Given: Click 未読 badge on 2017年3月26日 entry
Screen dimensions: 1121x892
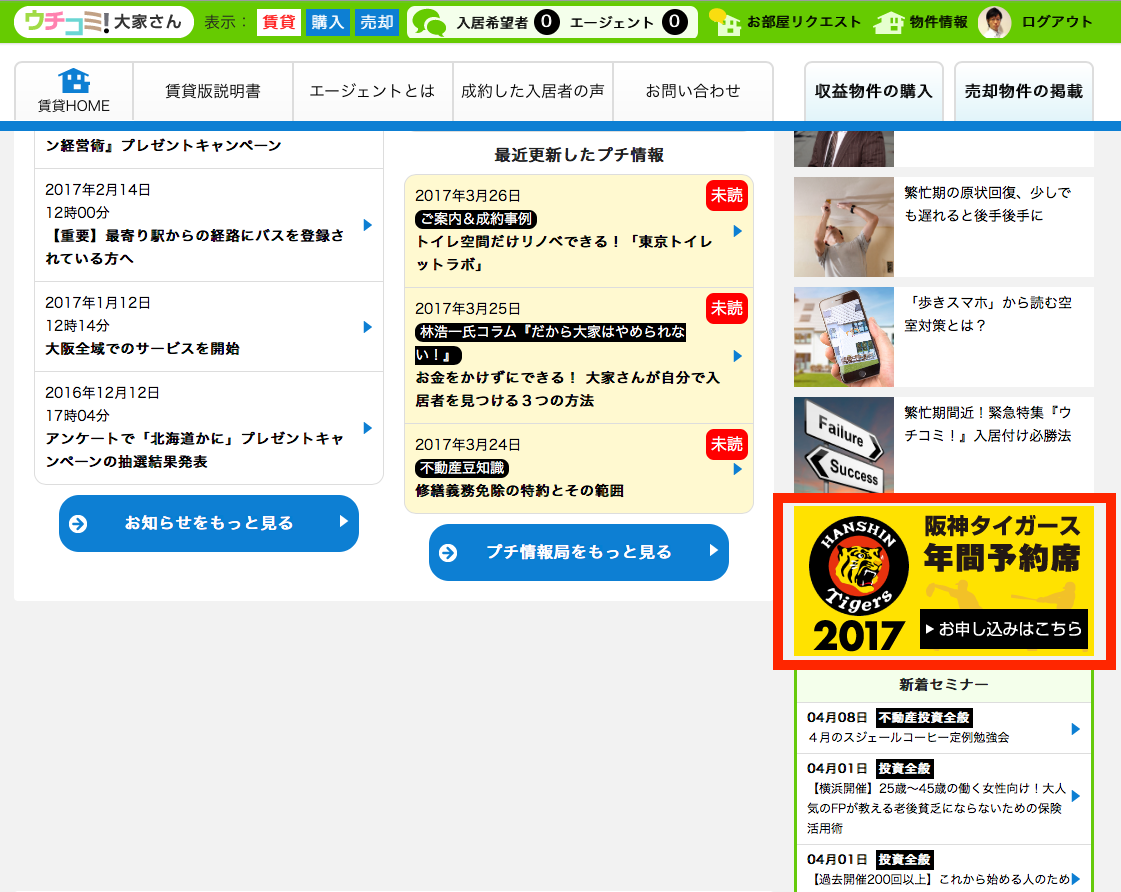Looking at the screenshot, I should pos(726,195).
